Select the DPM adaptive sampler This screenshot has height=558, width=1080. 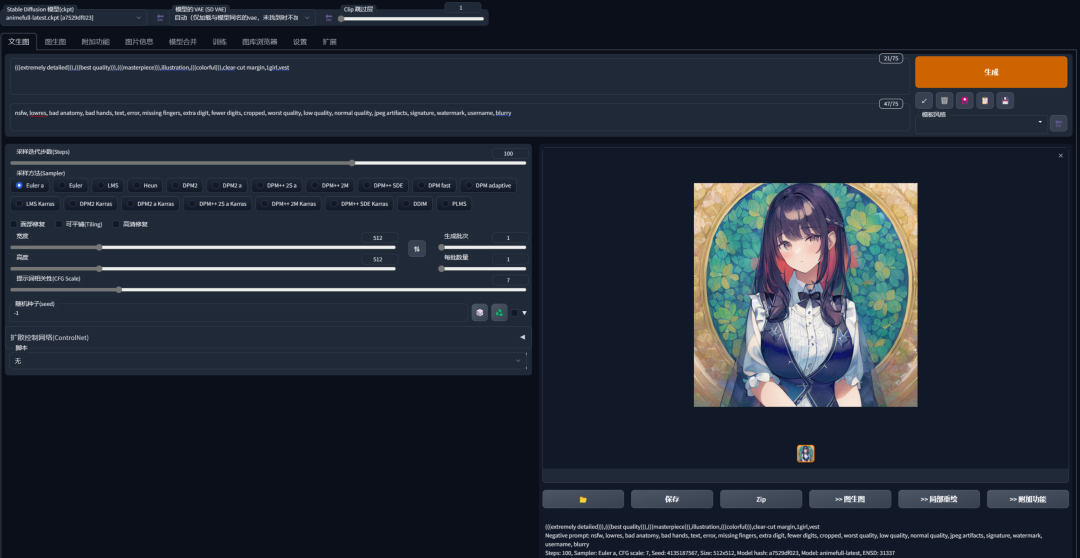click(488, 185)
